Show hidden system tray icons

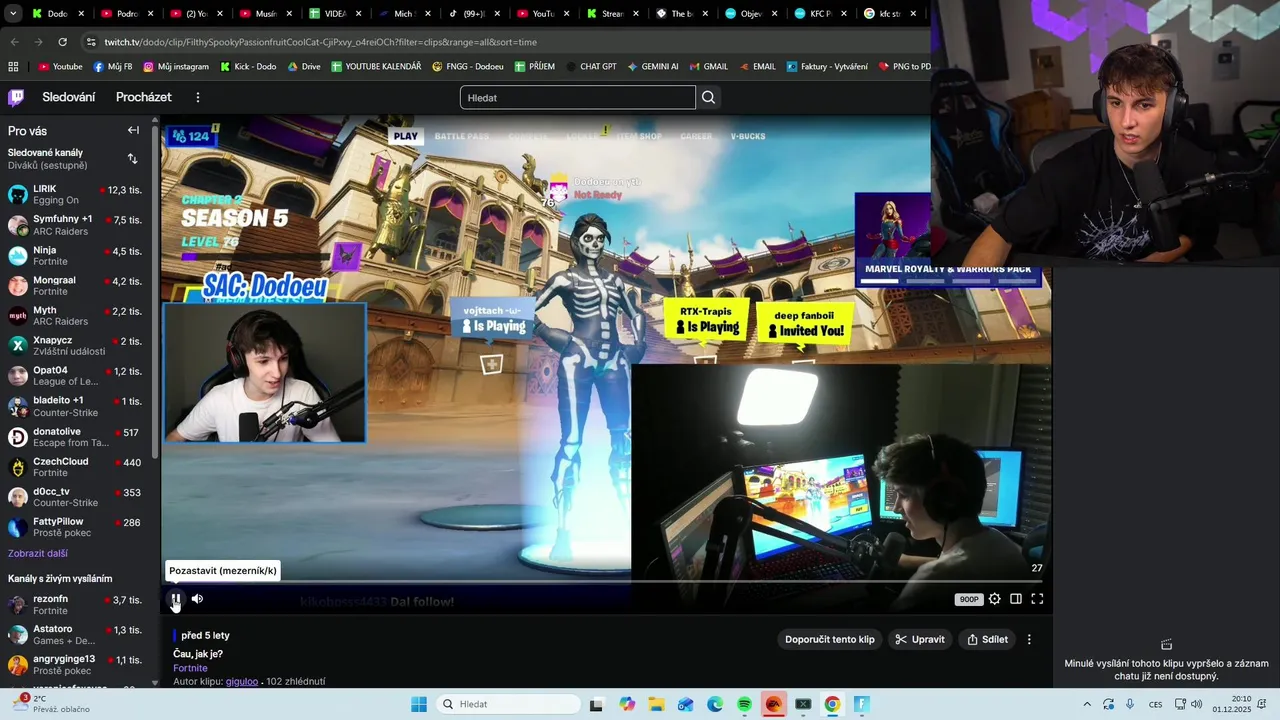1087,704
